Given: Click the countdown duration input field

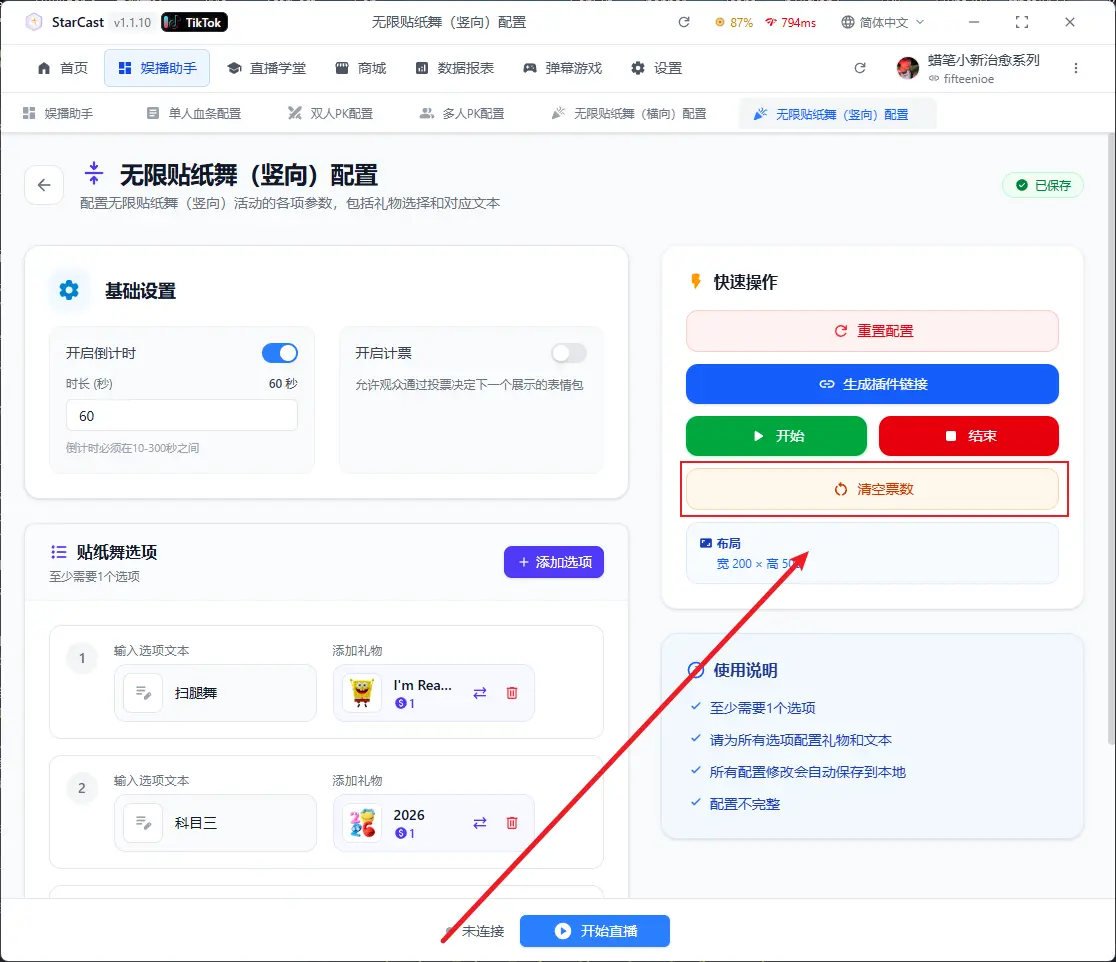Looking at the screenshot, I should point(181,416).
